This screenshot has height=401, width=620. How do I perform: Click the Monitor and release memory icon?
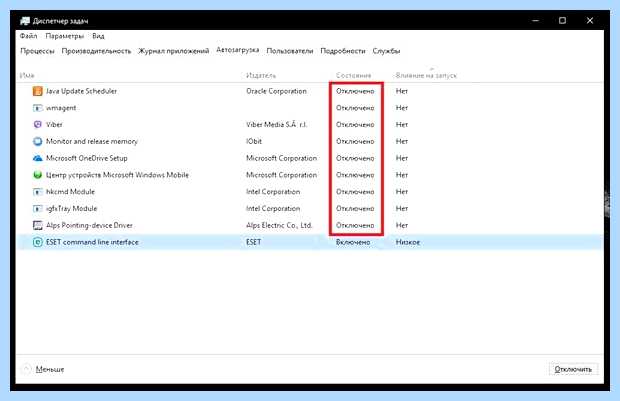(x=38, y=141)
